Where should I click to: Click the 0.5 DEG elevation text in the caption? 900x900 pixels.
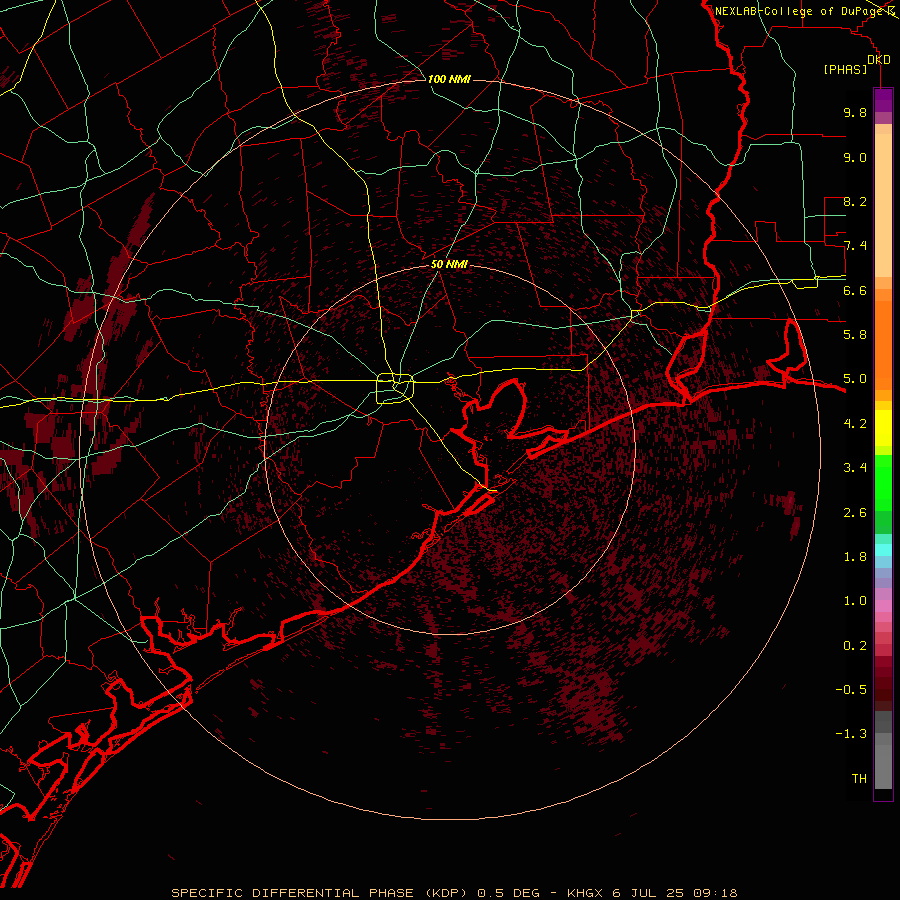508,893
